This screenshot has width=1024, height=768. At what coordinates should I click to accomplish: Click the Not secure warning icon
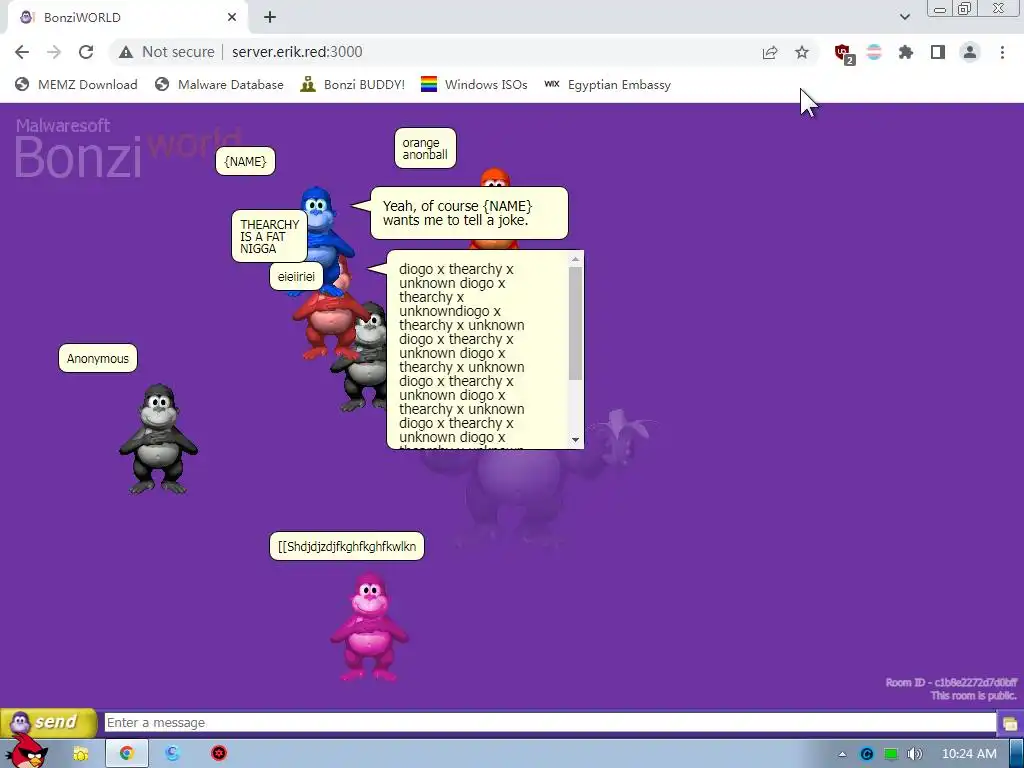click(126, 52)
